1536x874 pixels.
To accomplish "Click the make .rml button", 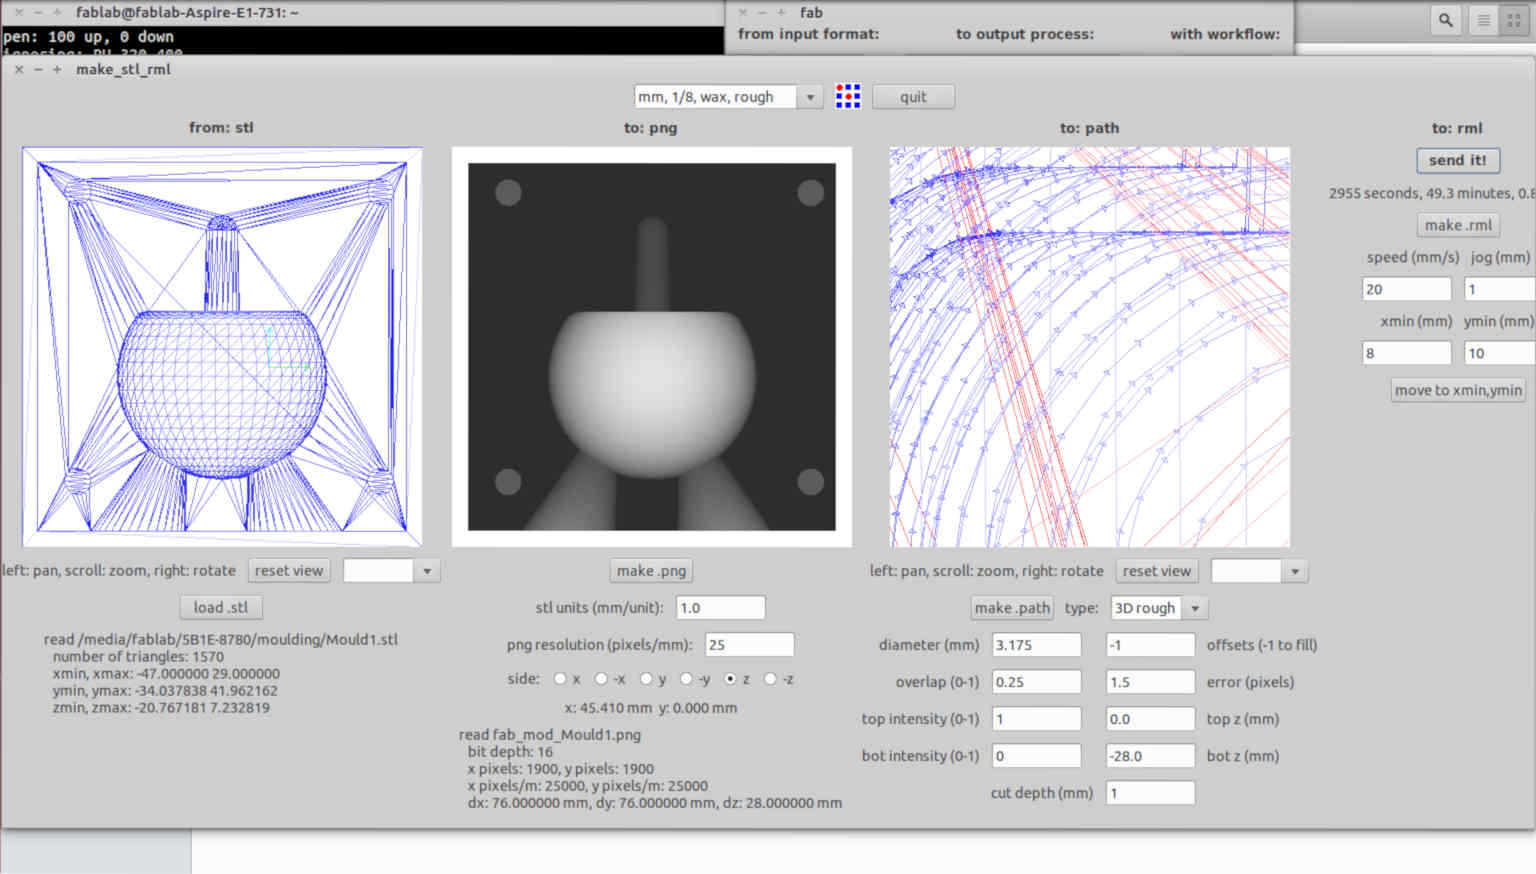I will click(x=1458, y=225).
